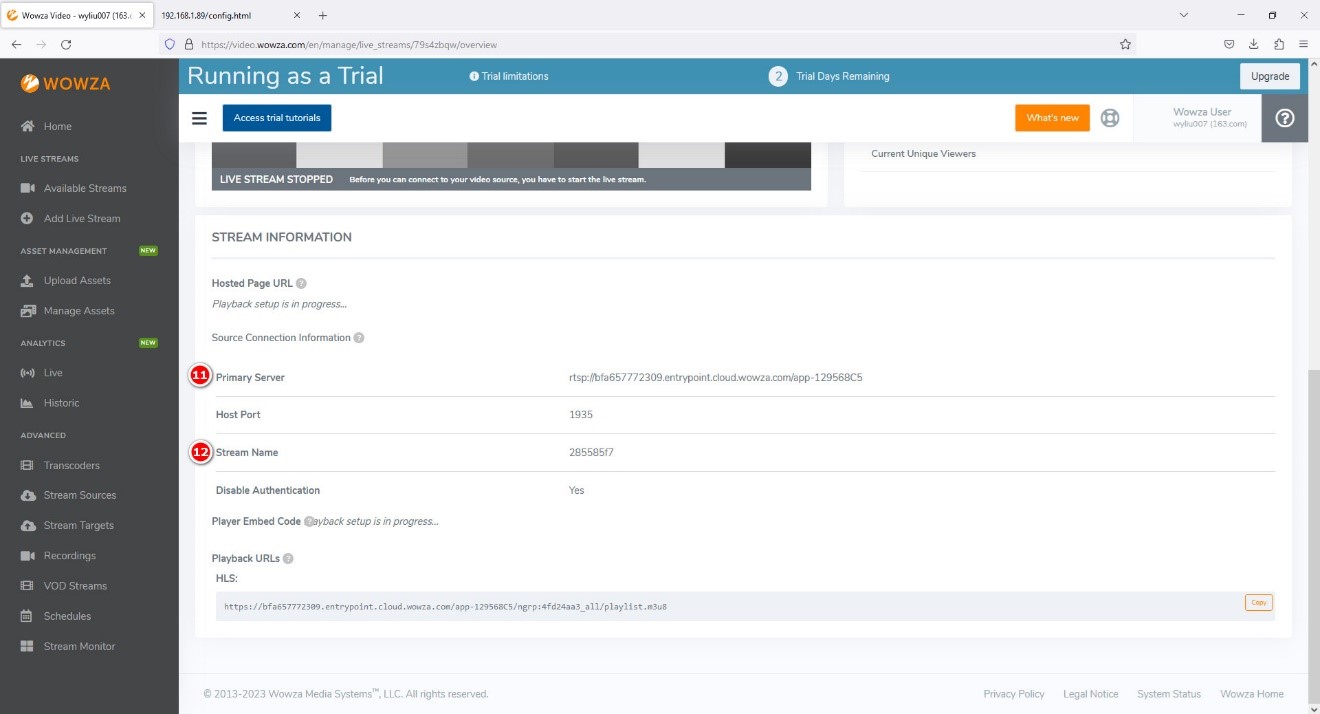Open Stream Monitor section

[x=79, y=646]
